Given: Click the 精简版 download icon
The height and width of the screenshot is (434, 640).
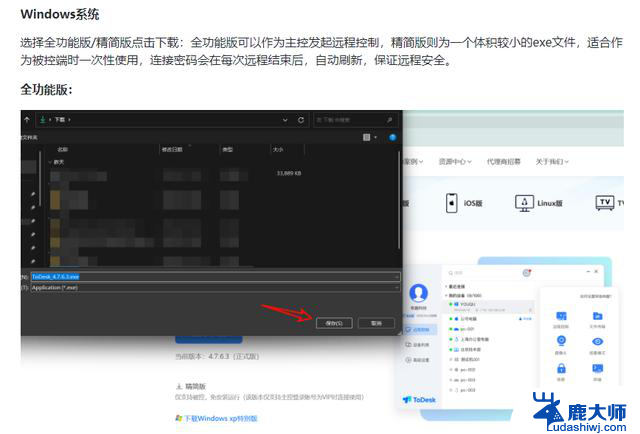Looking at the screenshot, I should pyautogui.click(x=178, y=386).
